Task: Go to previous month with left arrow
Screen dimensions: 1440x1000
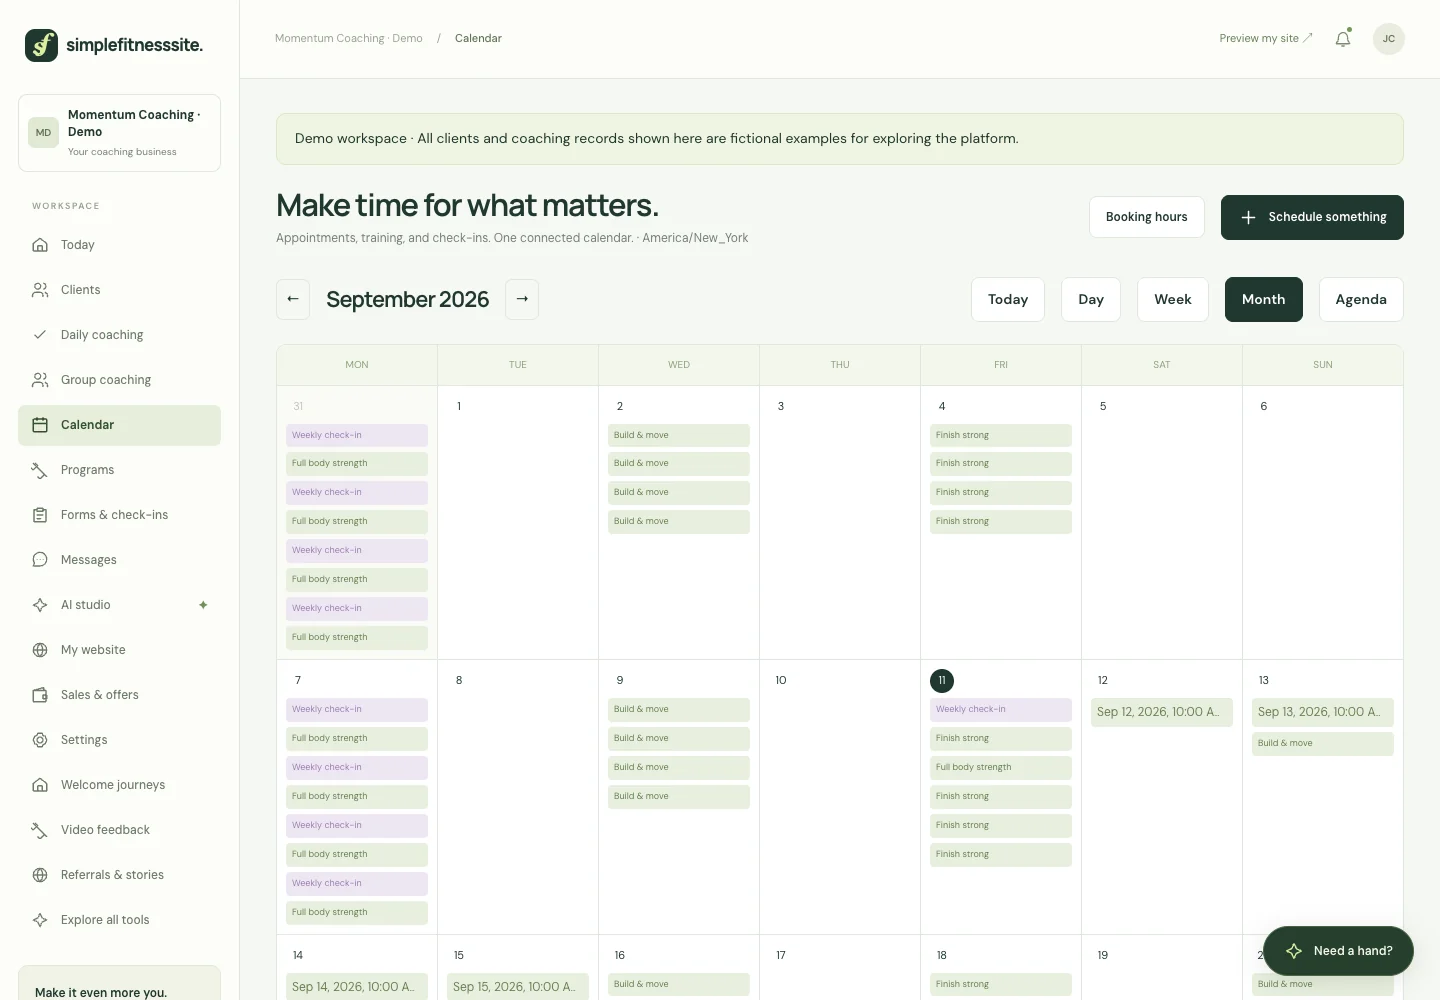Action: click(x=293, y=299)
